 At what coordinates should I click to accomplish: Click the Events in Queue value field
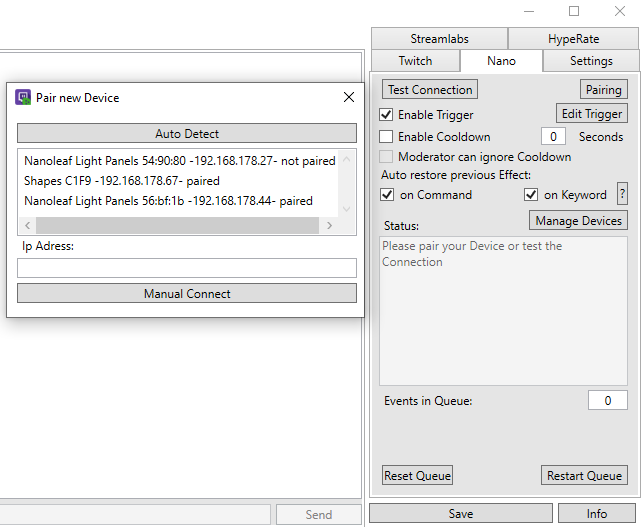(x=608, y=400)
